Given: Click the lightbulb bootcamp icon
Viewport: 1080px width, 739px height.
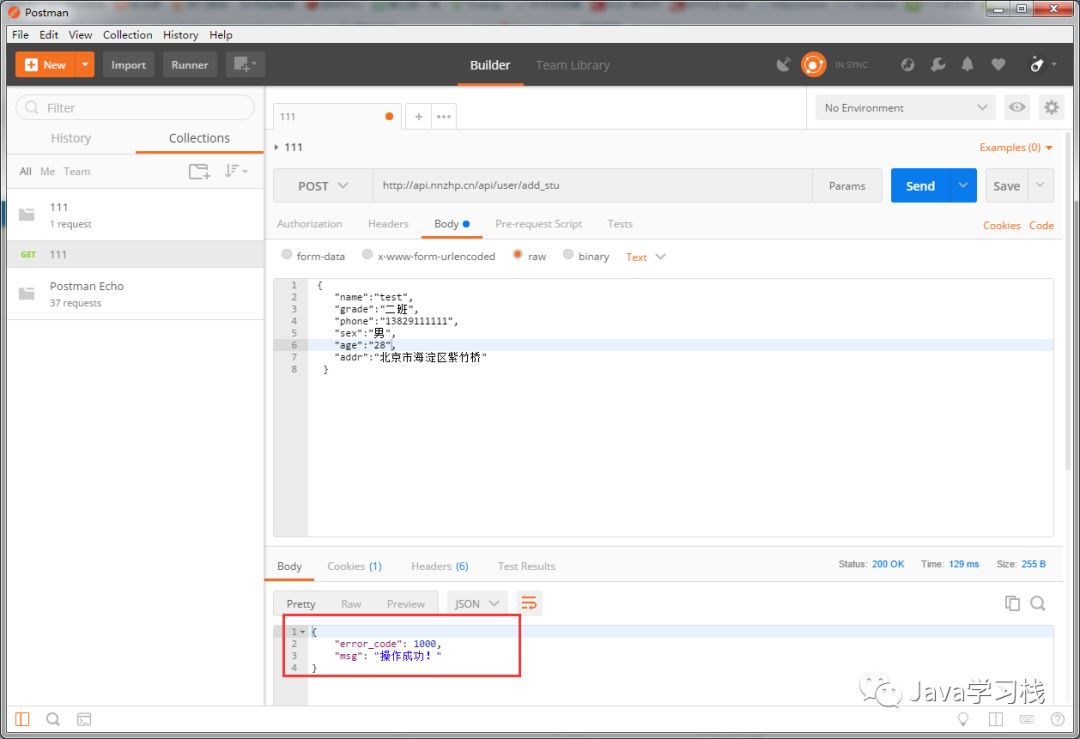Looking at the screenshot, I should click(963, 719).
